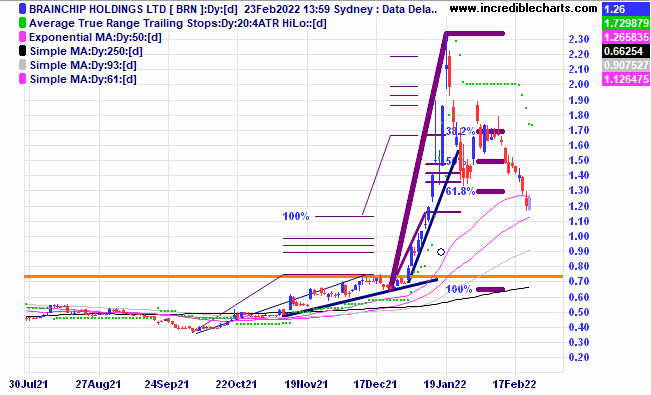The height and width of the screenshot is (395, 651).
Task: Click the 1.60 price axis label
Action: 579,145
